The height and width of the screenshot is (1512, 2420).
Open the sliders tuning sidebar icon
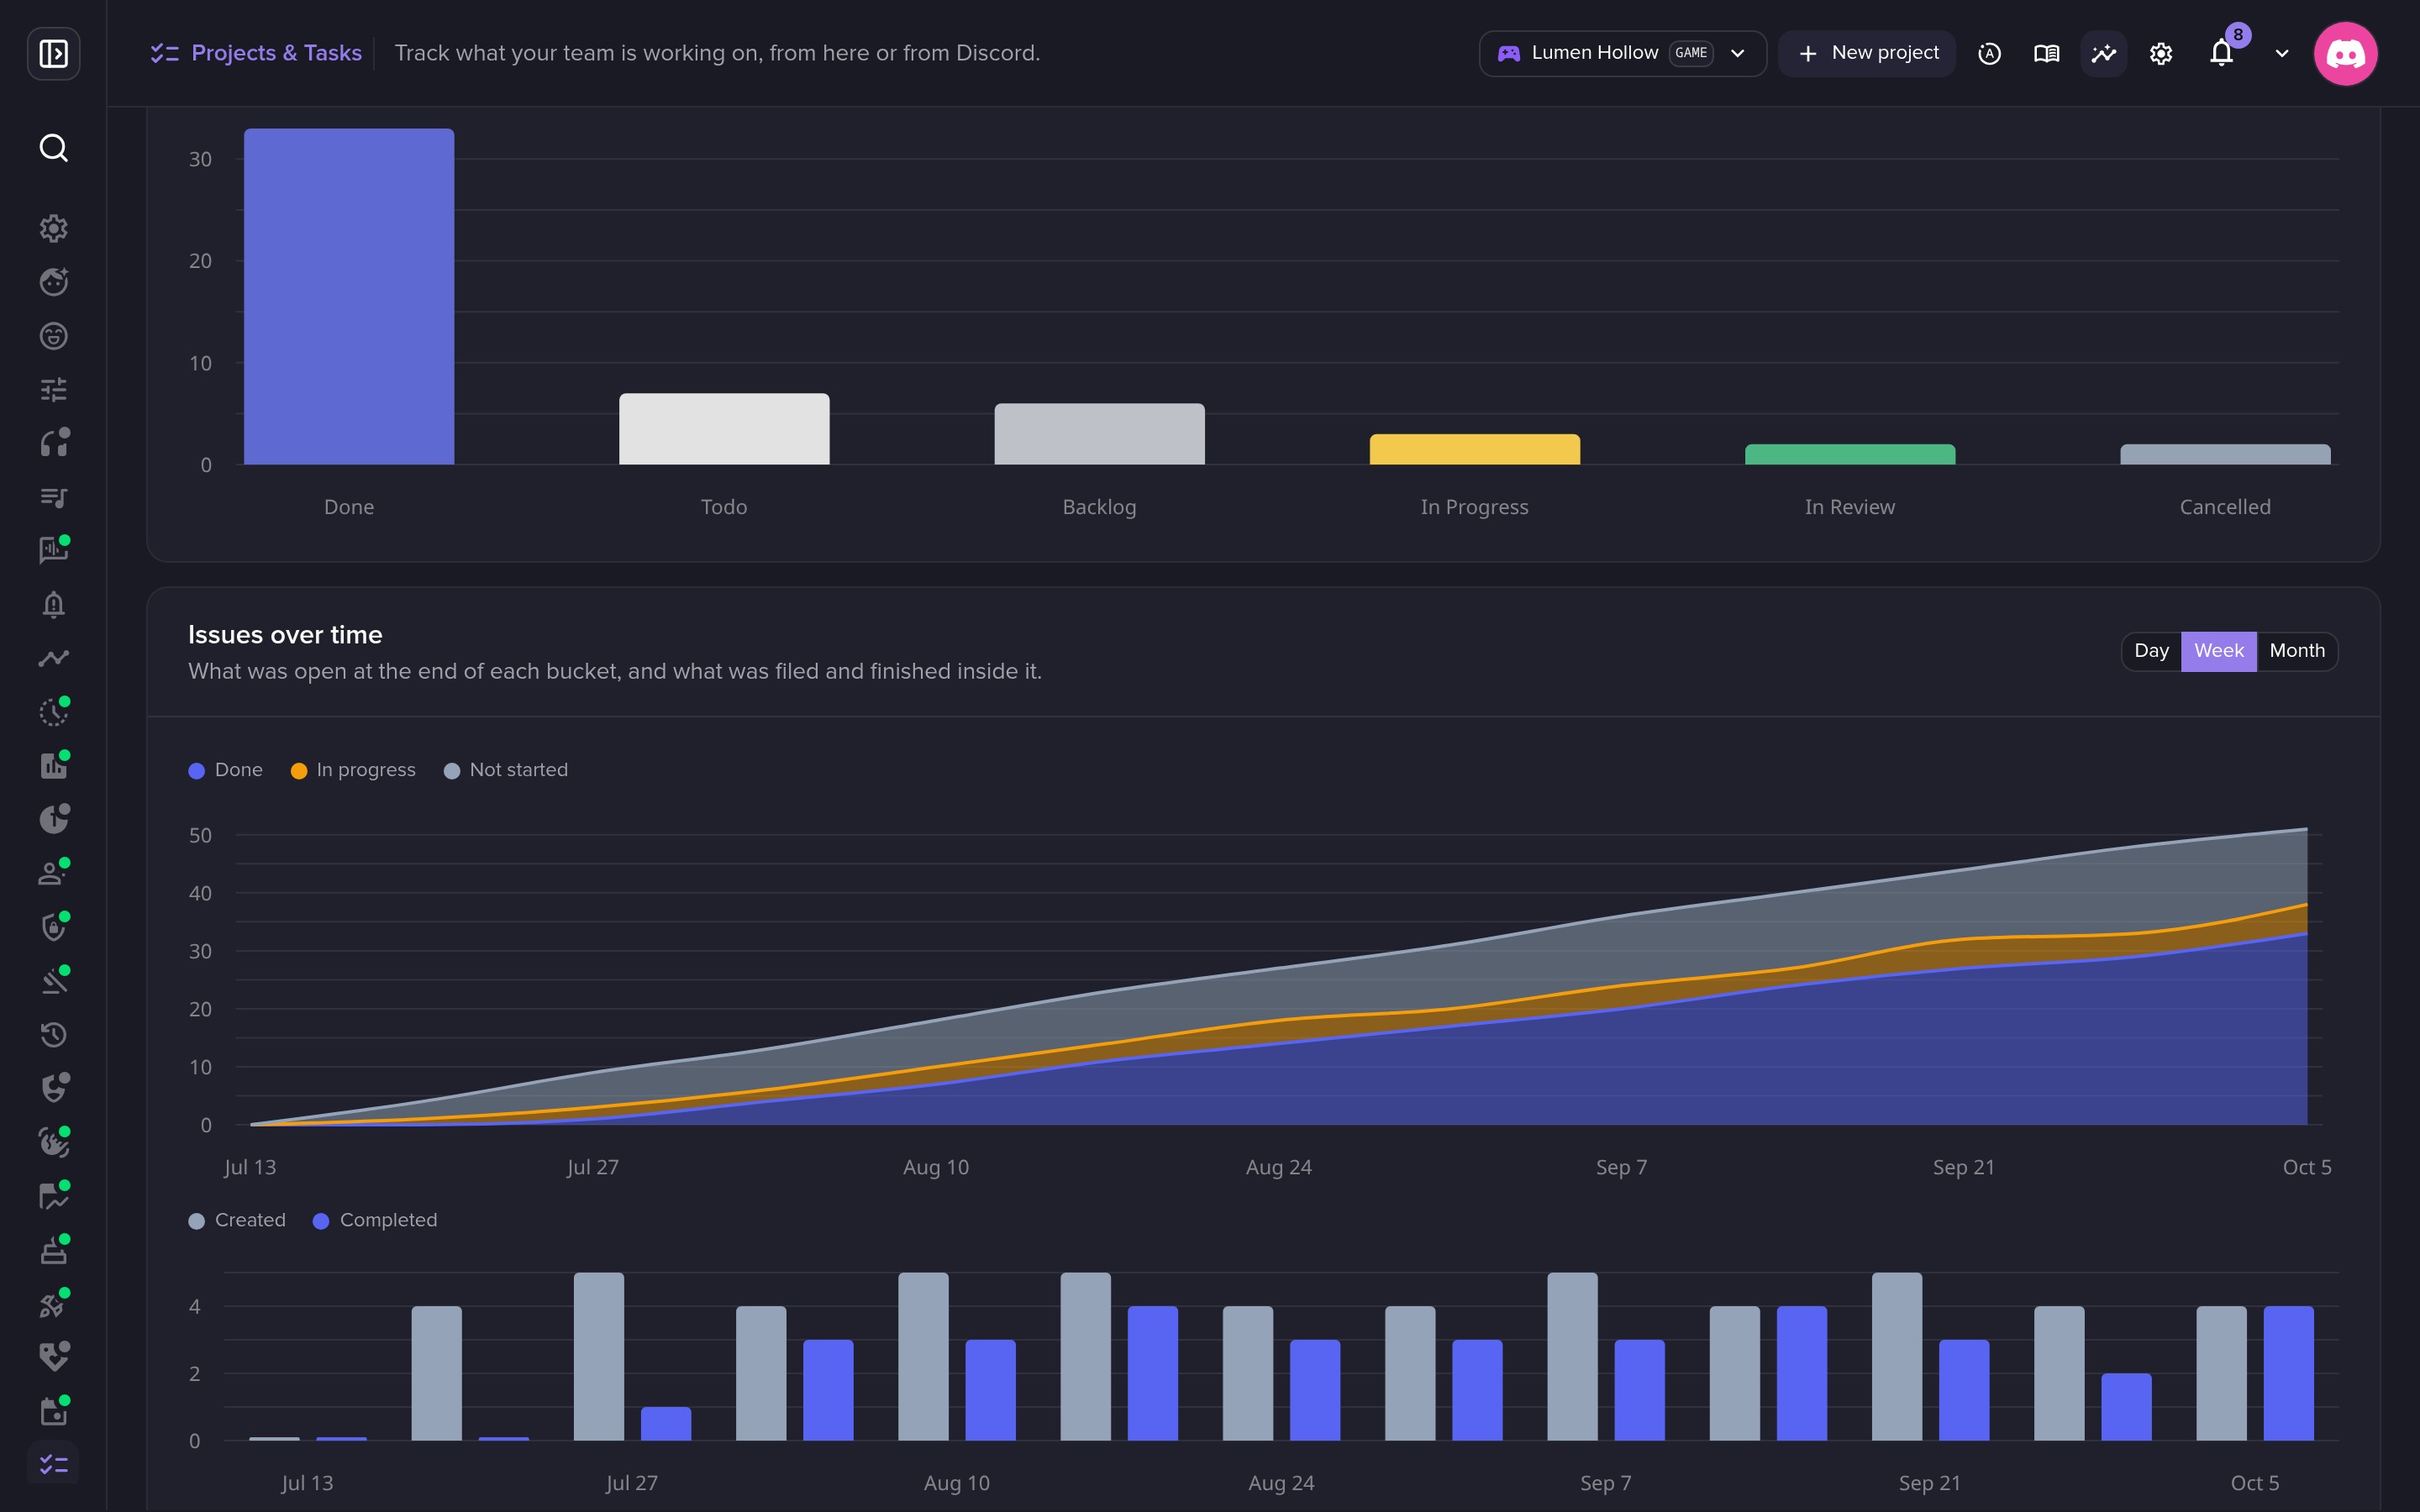pyautogui.click(x=53, y=389)
